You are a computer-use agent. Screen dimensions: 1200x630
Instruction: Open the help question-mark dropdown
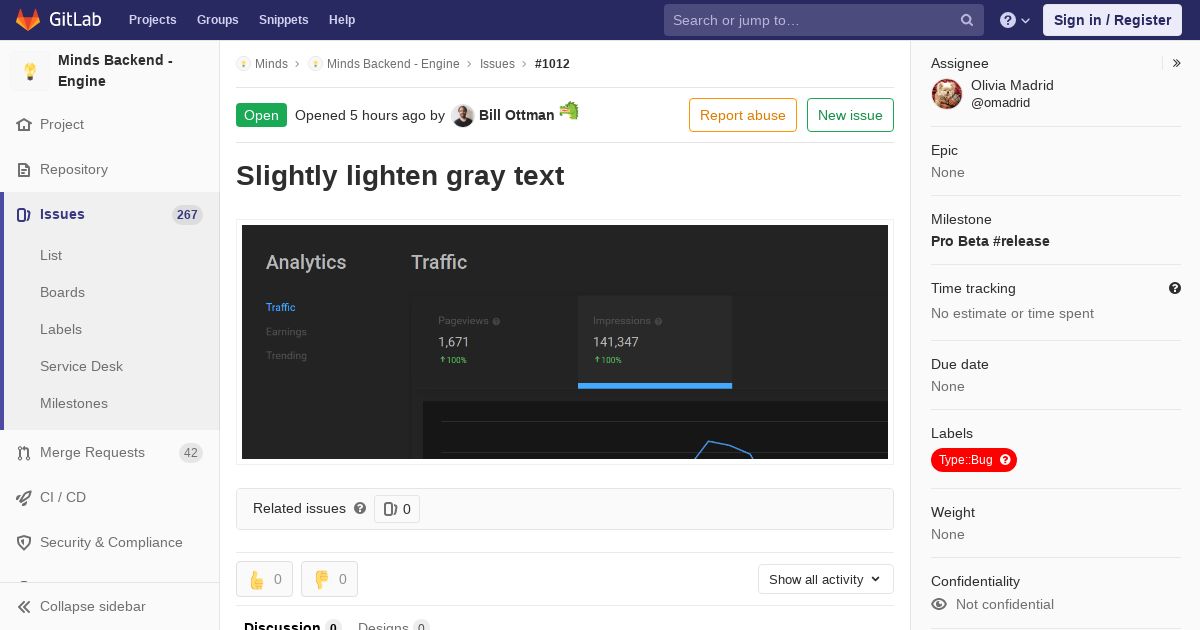pos(1015,20)
